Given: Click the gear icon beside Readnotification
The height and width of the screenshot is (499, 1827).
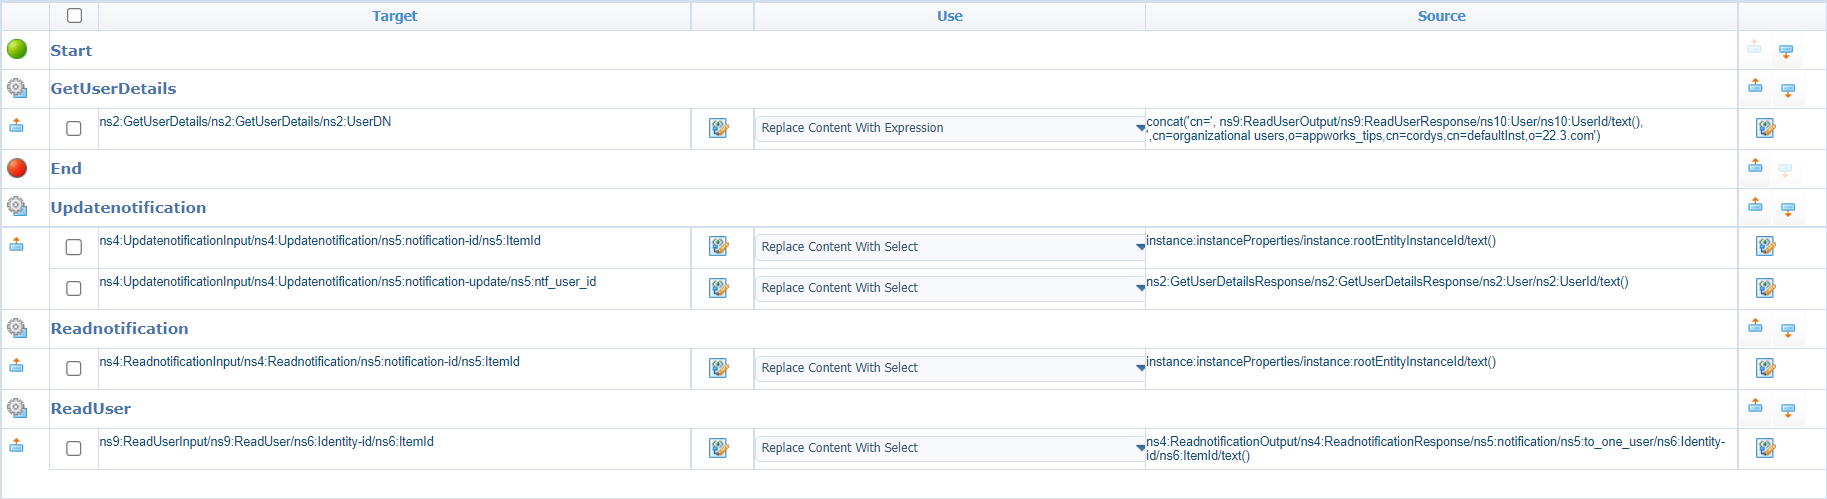Looking at the screenshot, I should [17, 328].
